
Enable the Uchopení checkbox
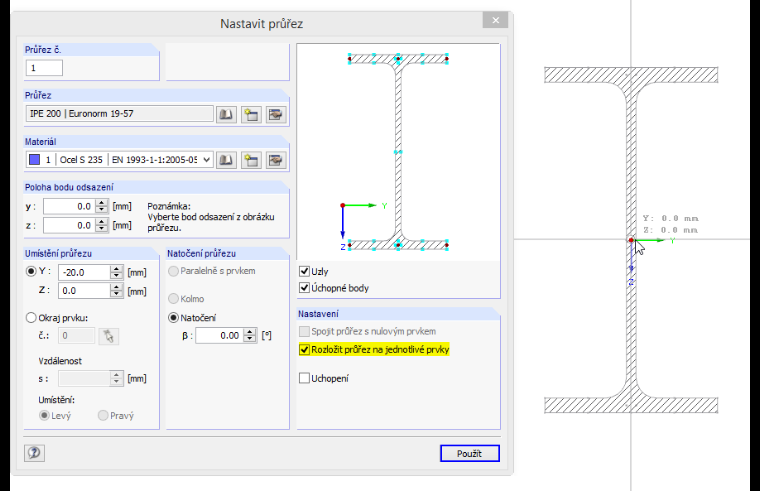(x=304, y=378)
